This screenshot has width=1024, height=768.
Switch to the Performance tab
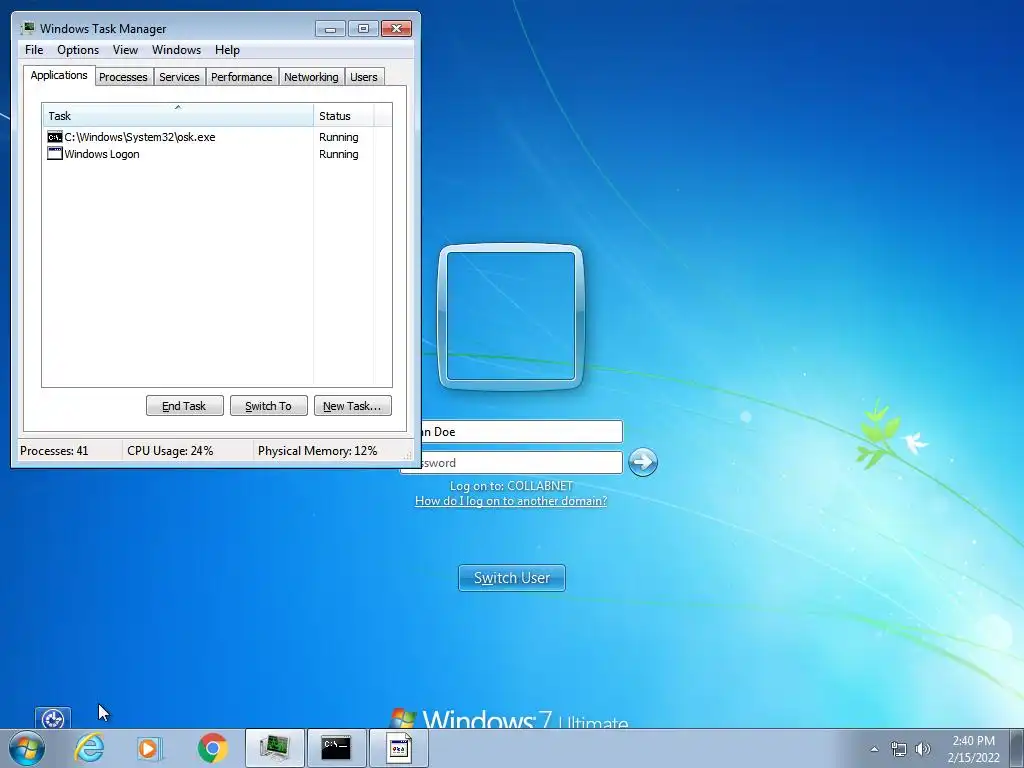click(x=242, y=77)
